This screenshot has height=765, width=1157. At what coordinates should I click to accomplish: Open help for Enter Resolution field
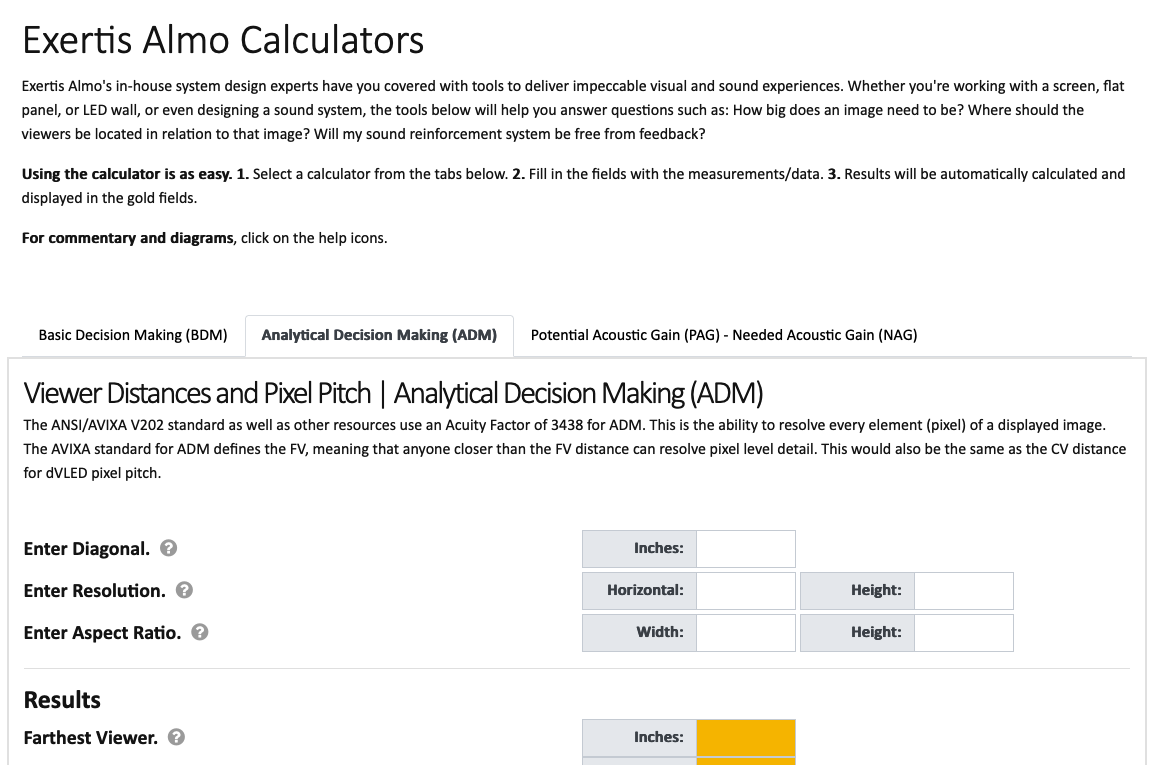(x=184, y=590)
